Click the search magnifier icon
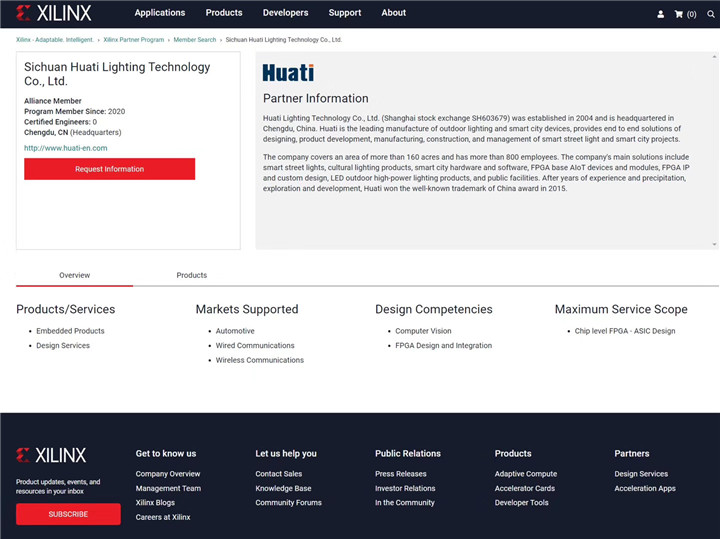This screenshot has height=539, width=720. coord(711,14)
